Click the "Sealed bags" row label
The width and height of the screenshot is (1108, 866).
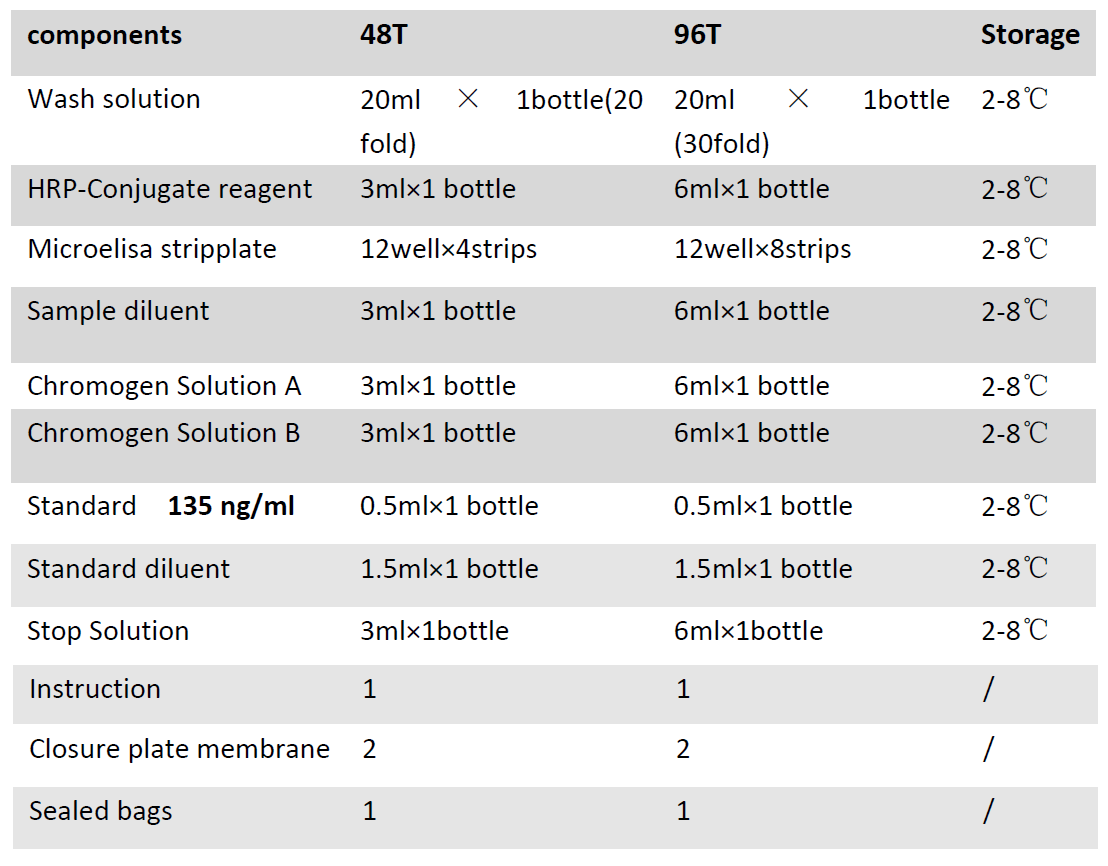click(x=101, y=810)
